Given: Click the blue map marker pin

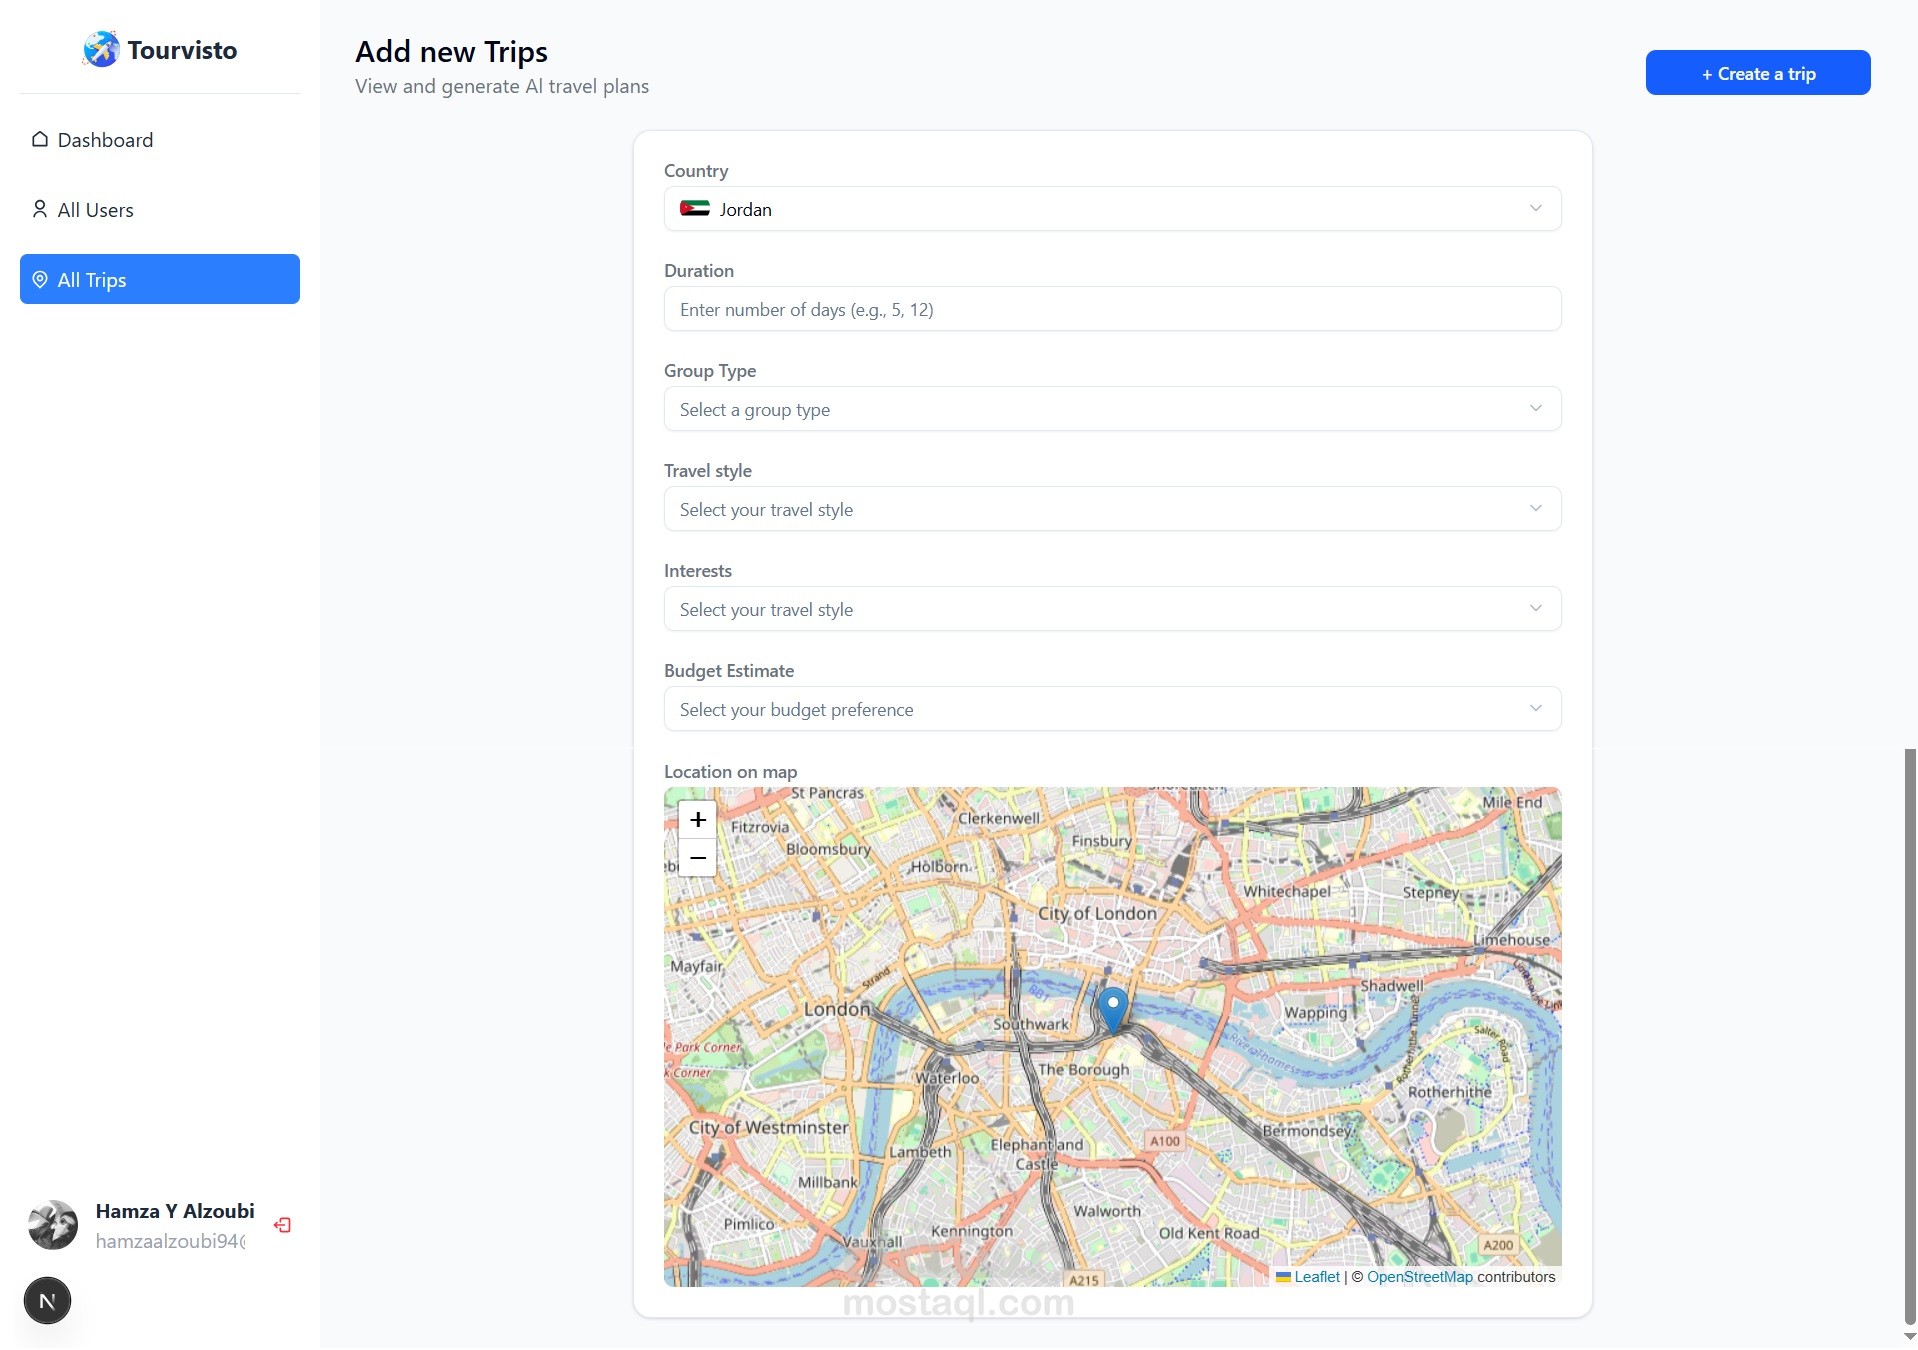Looking at the screenshot, I should point(1112,1010).
